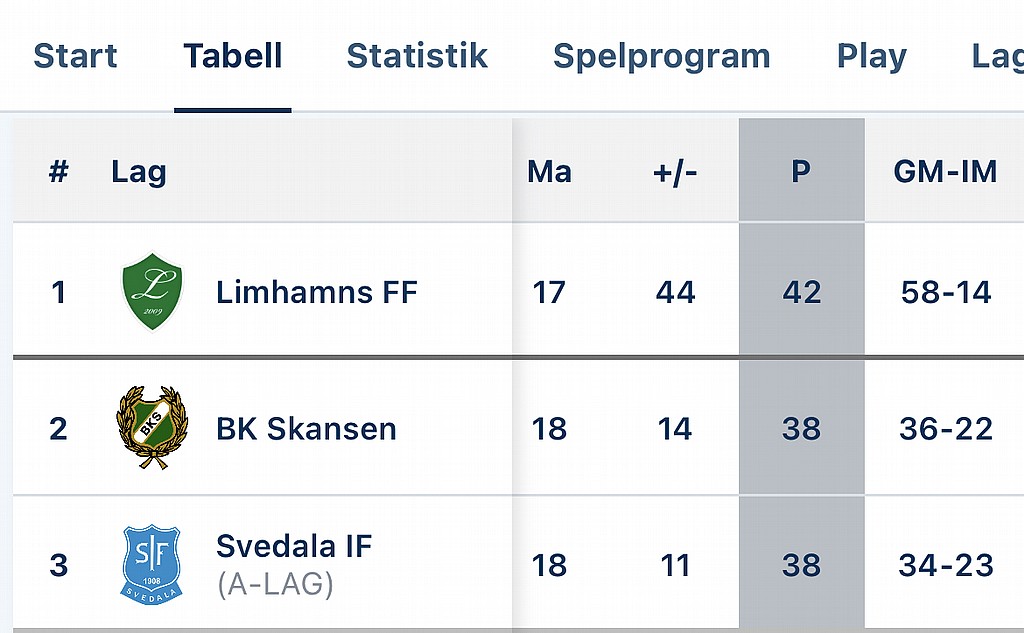Click the # position column header

(59, 172)
